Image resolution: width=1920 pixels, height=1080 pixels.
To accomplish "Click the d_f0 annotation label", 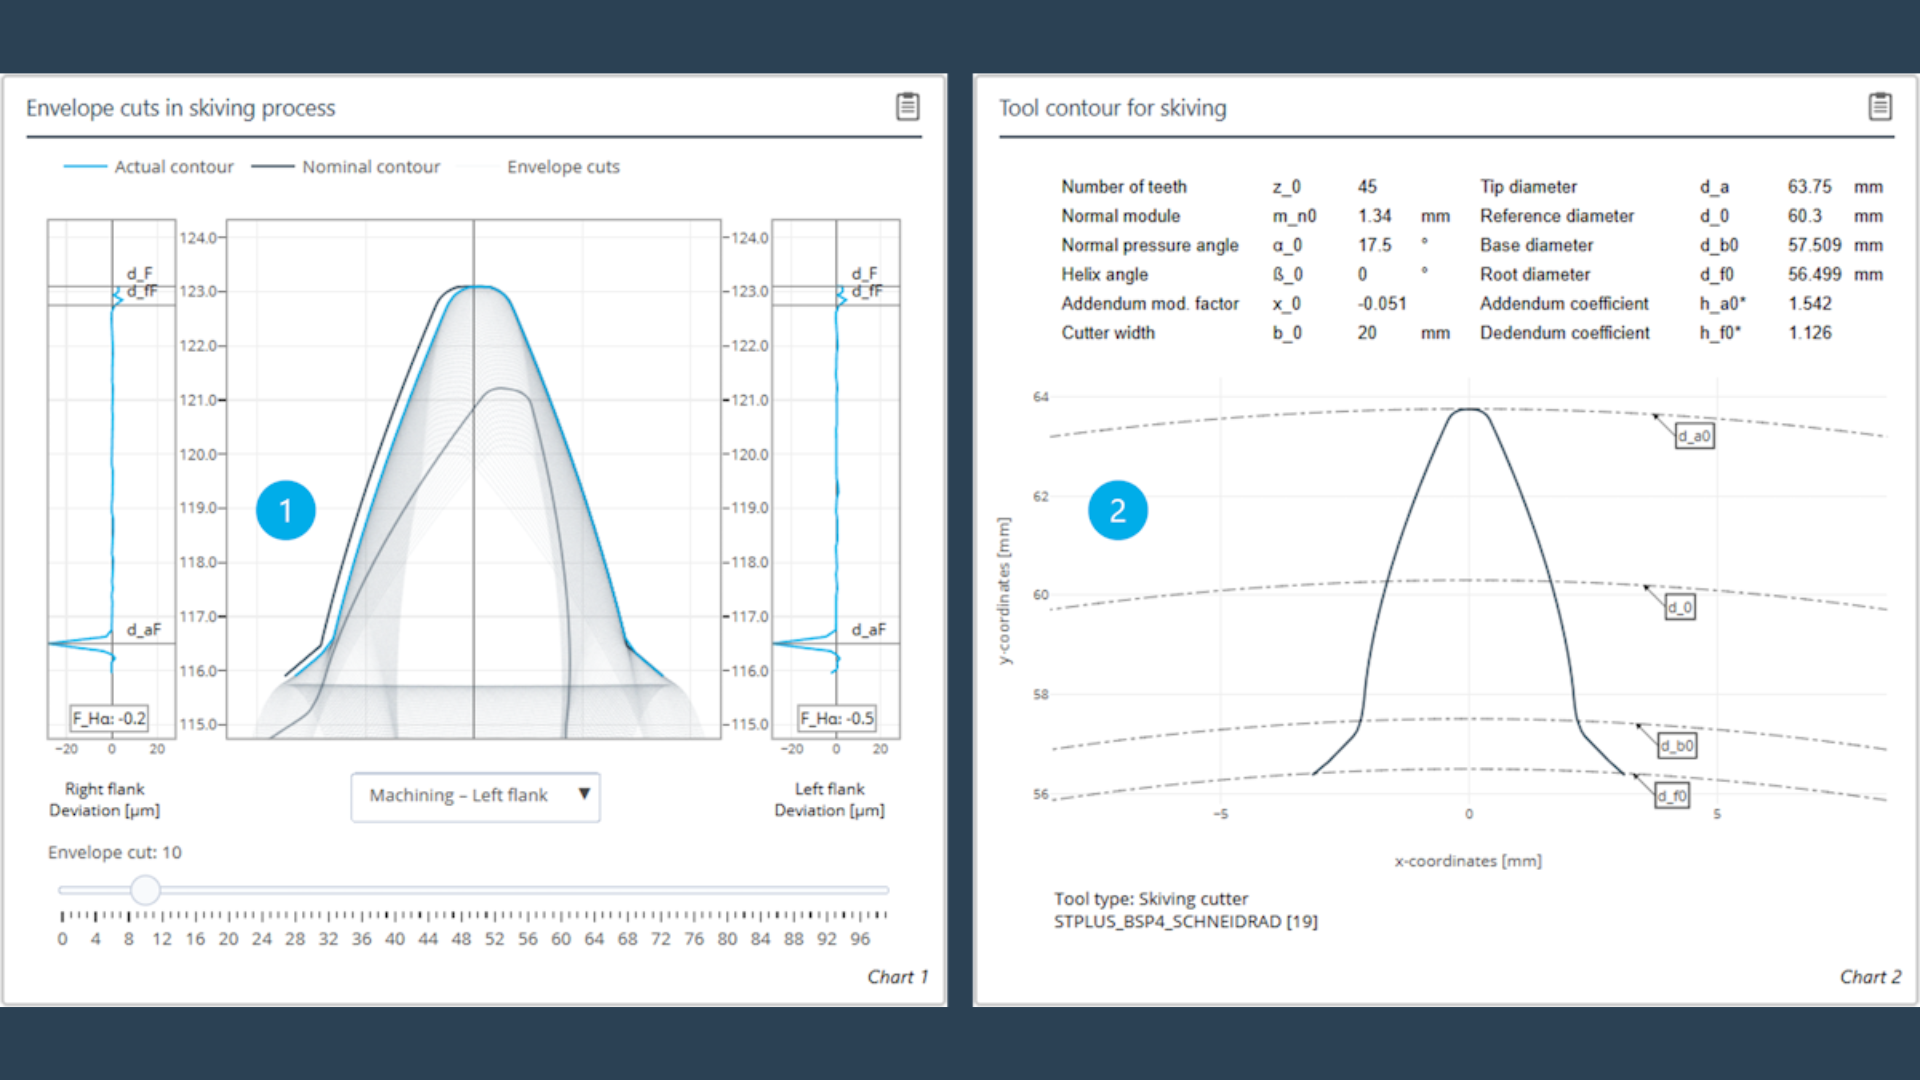I will (x=1671, y=796).
